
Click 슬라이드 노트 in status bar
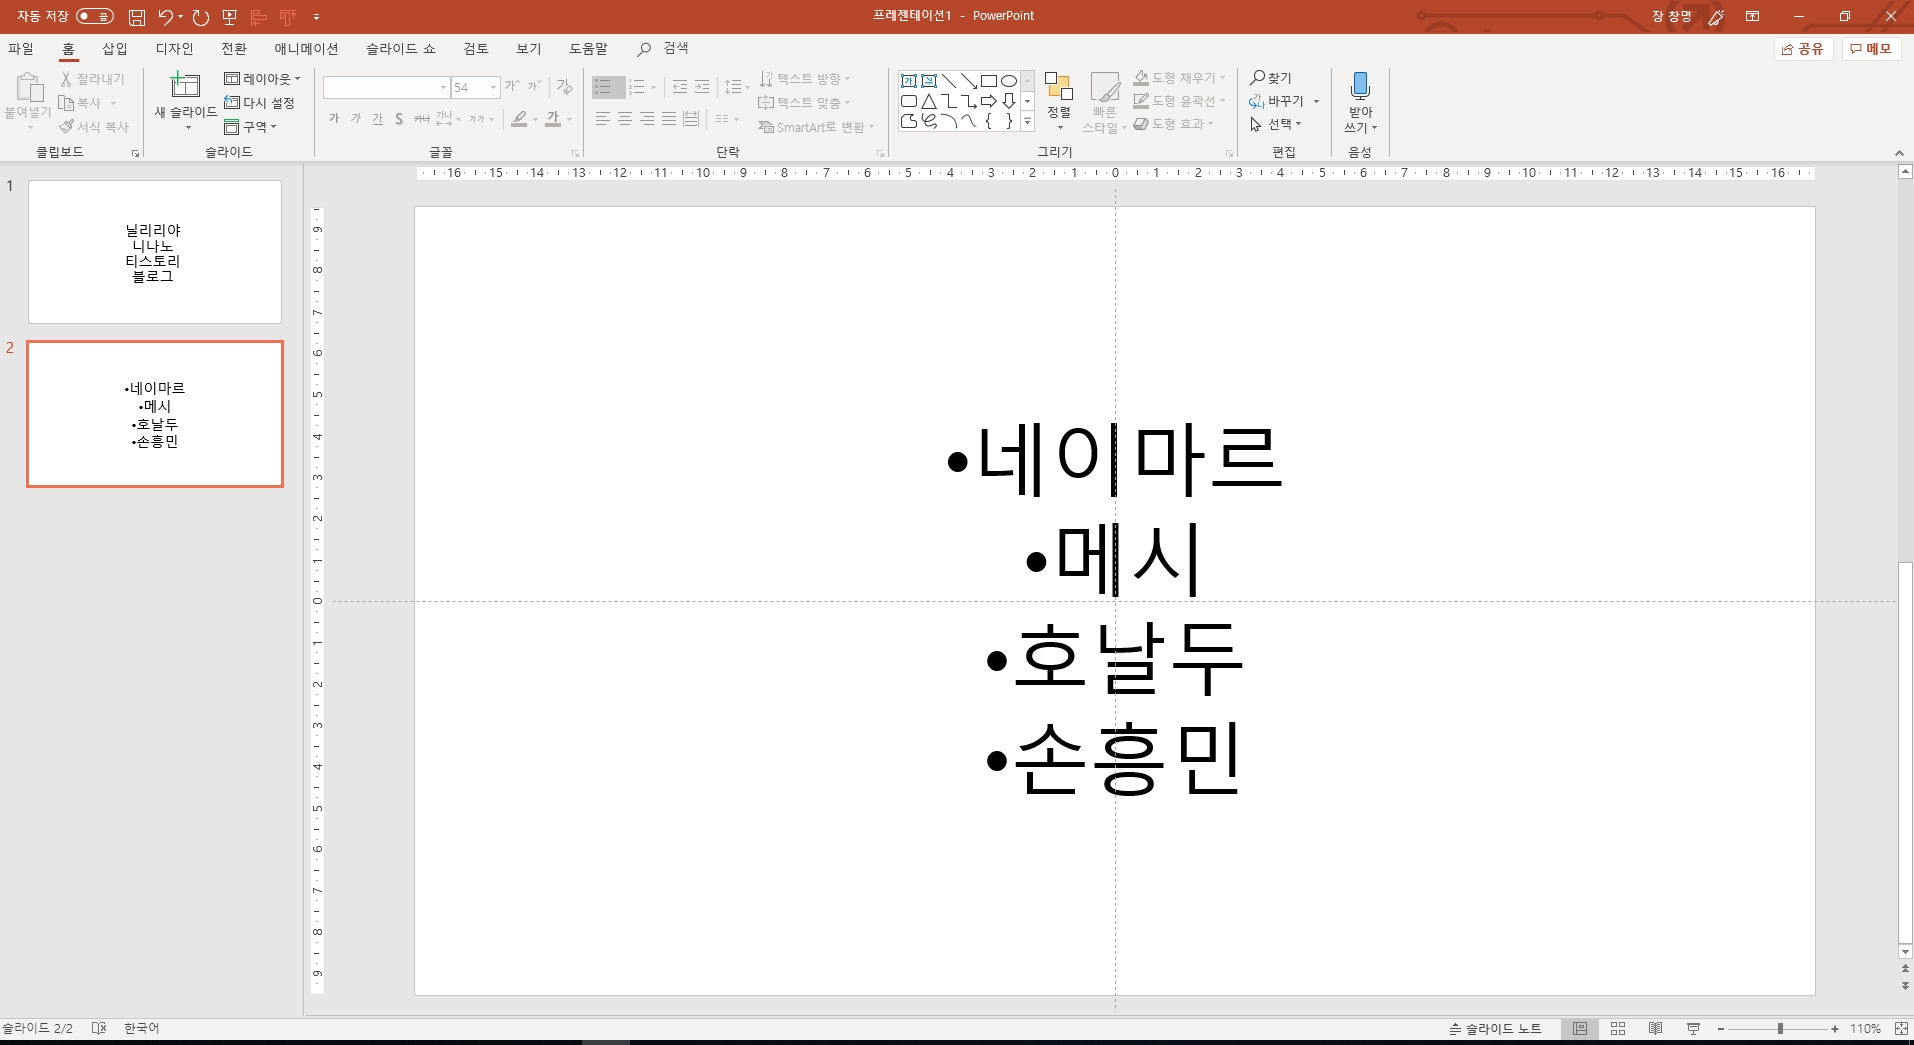[1496, 1028]
